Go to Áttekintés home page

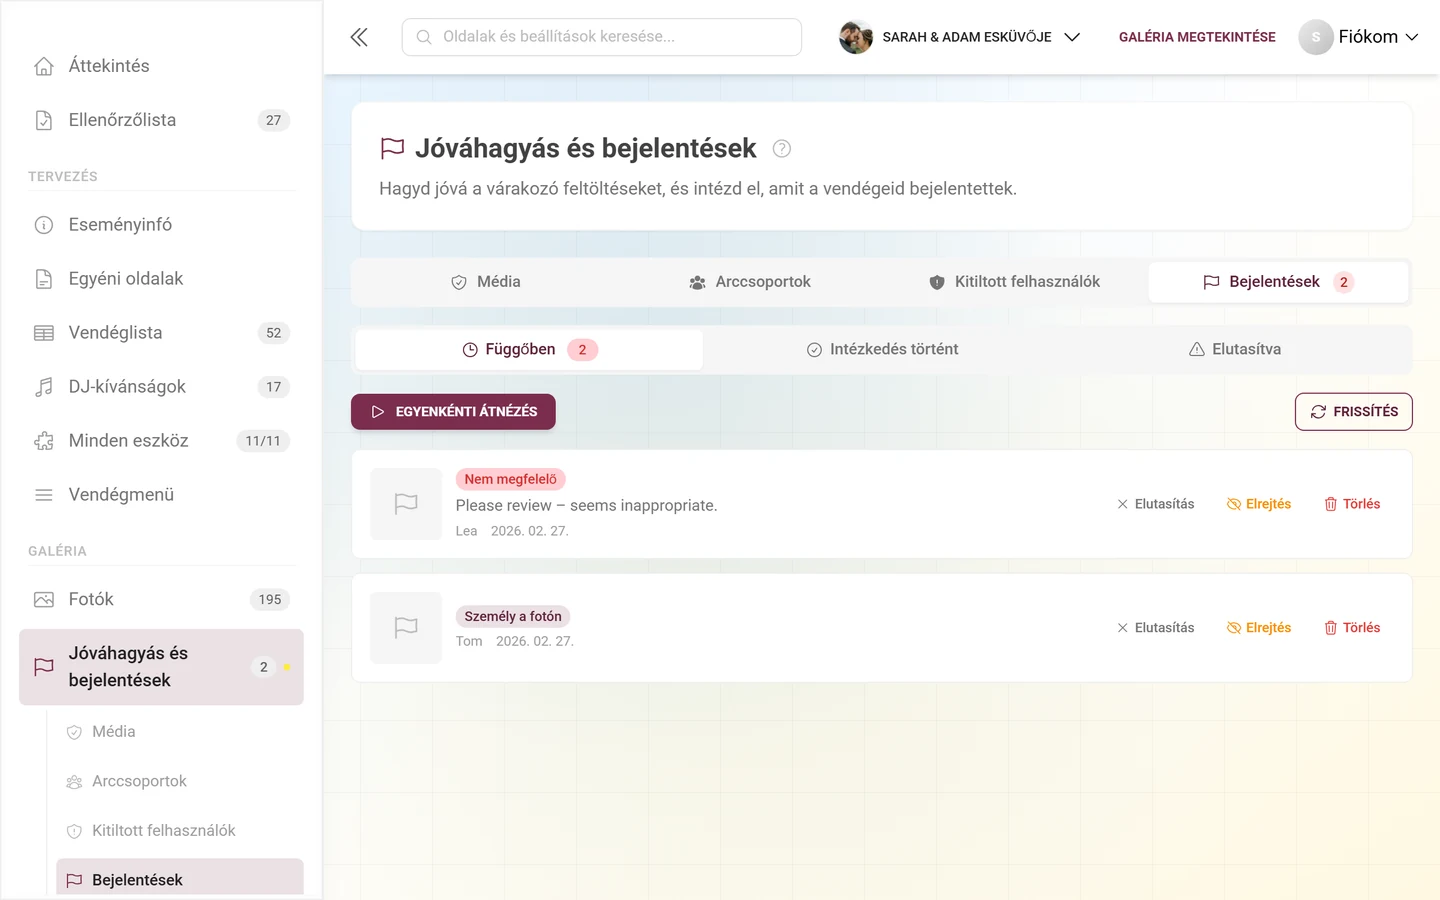161,66
